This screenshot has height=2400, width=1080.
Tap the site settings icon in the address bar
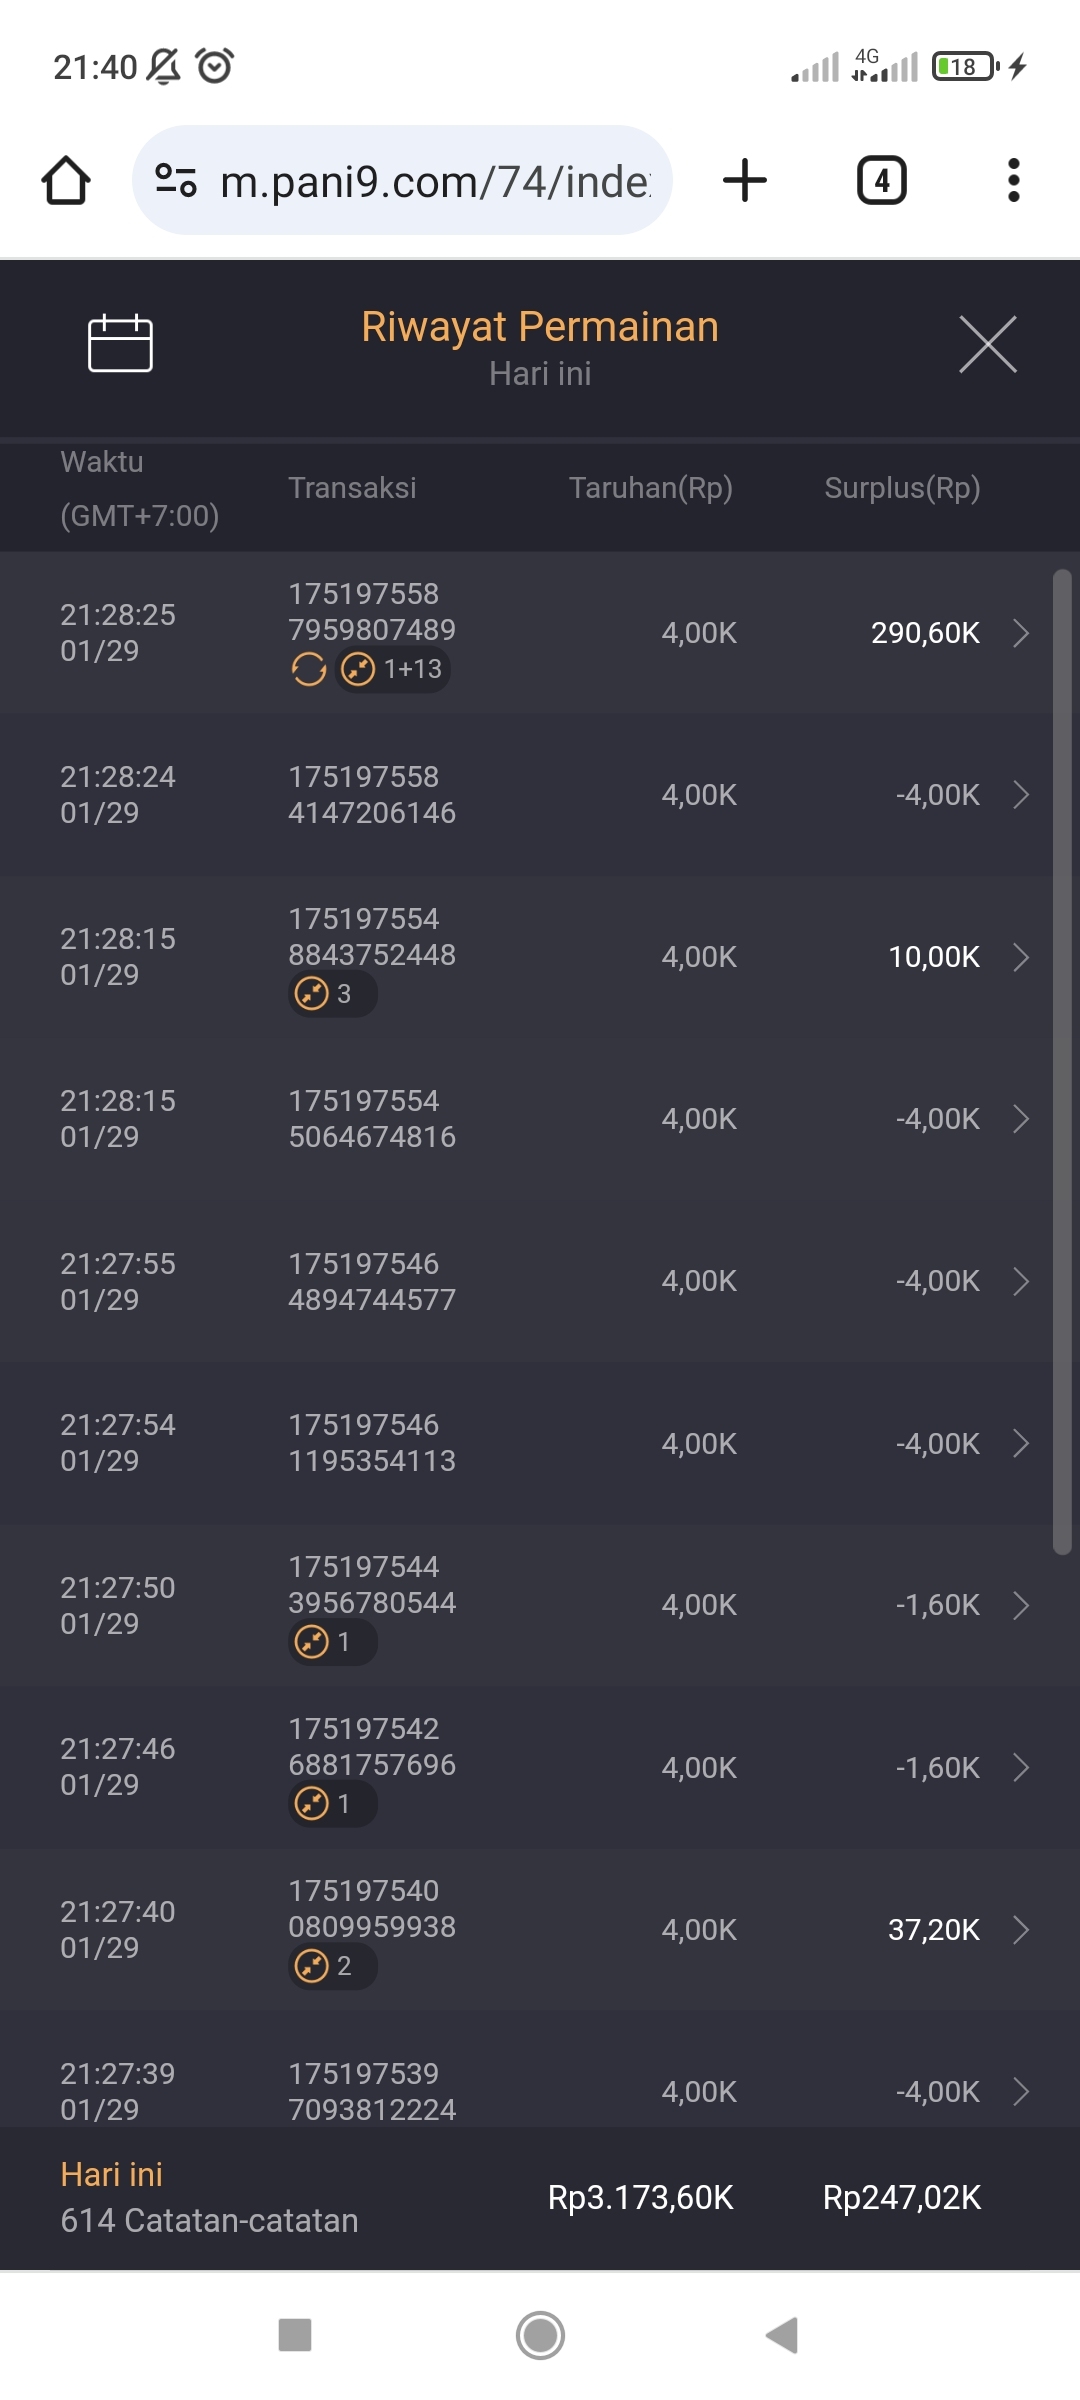(176, 181)
